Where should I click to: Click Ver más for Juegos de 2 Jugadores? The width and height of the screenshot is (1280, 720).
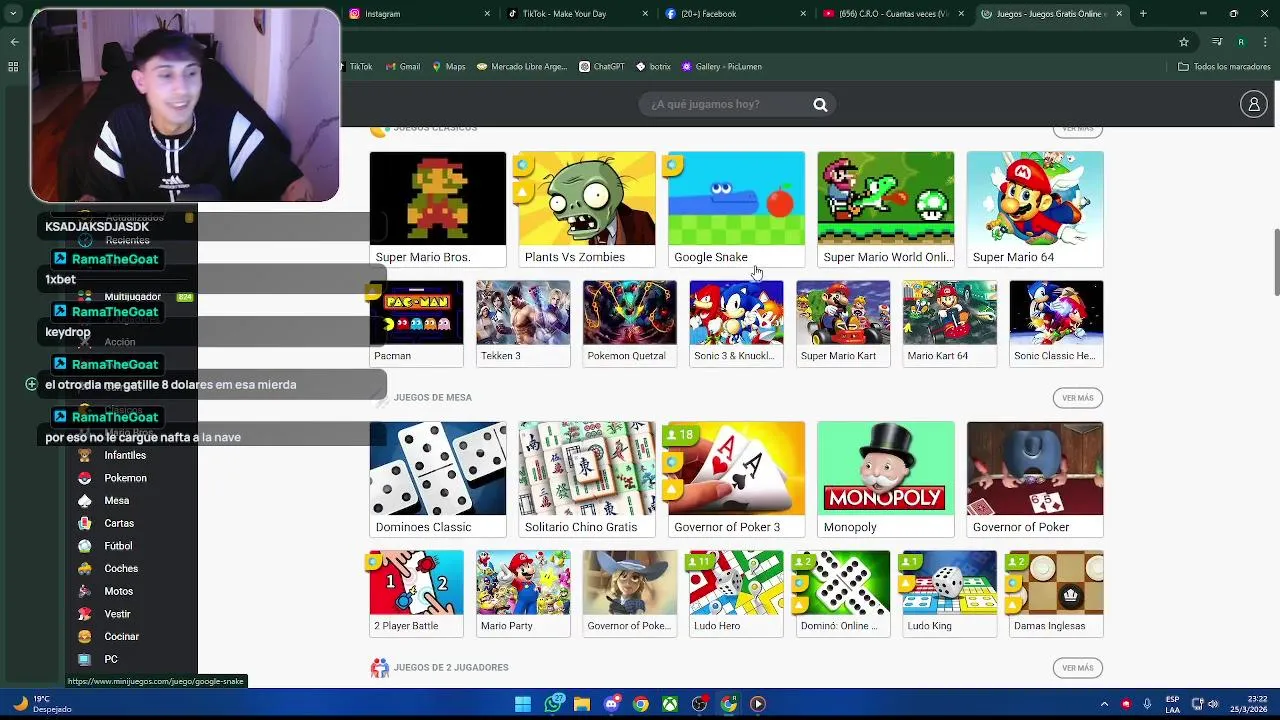click(1077, 668)
